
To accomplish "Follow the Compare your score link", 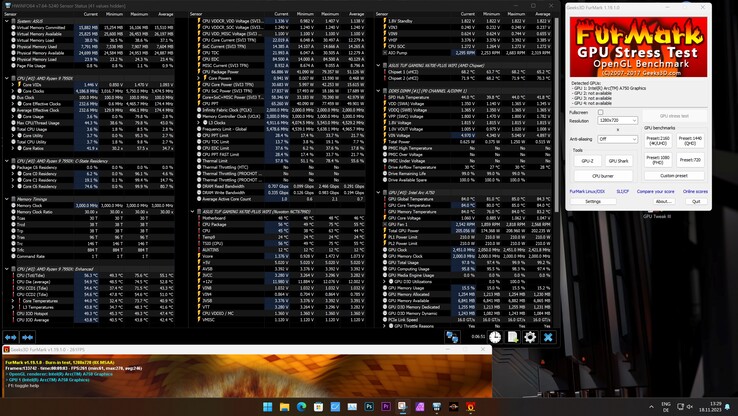I will (x=655, y=191).
